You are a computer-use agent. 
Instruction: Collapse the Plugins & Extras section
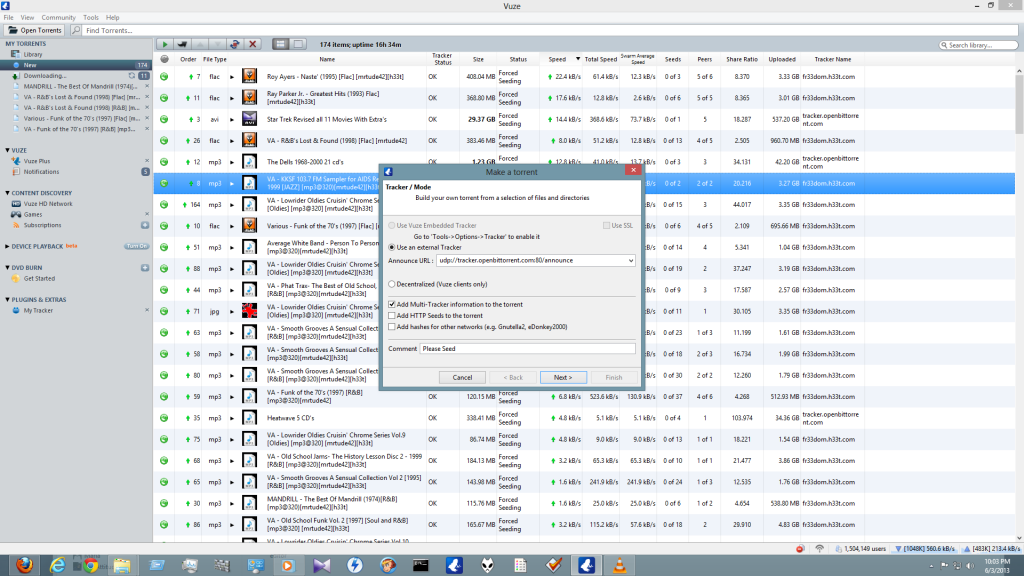tap(7, 300)
